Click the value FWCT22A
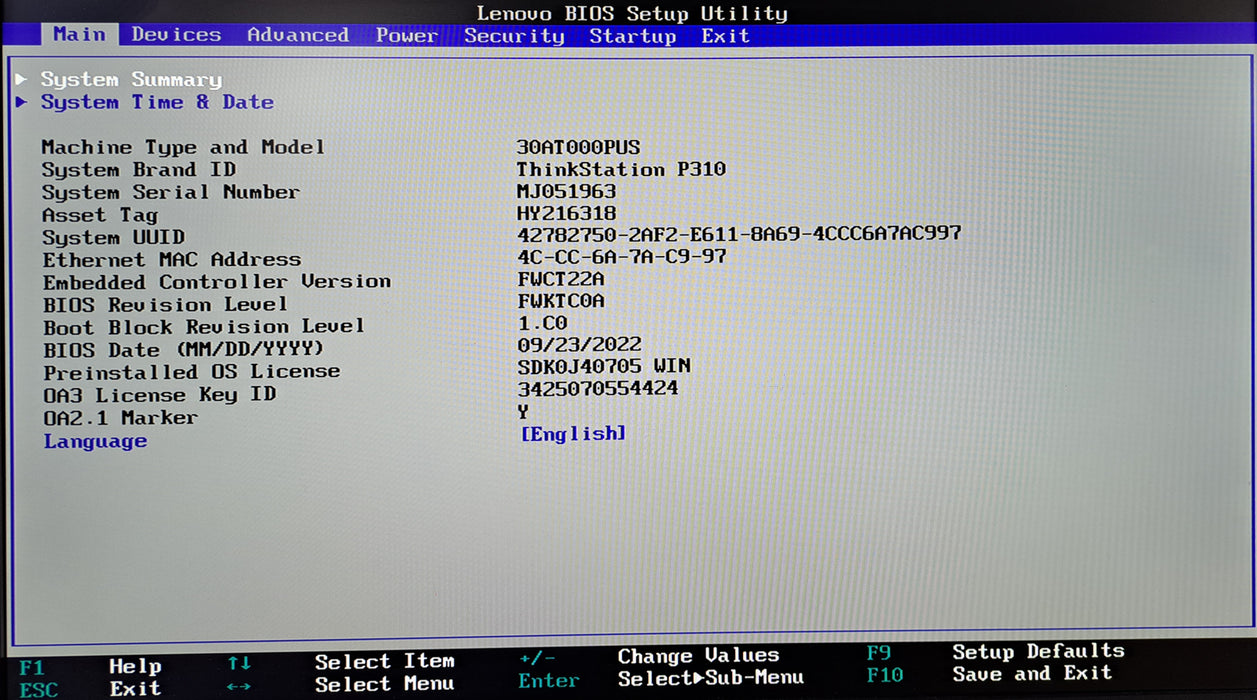Image resolution: width=1257 pixels, height=700 pixels. tap(561, 279)
